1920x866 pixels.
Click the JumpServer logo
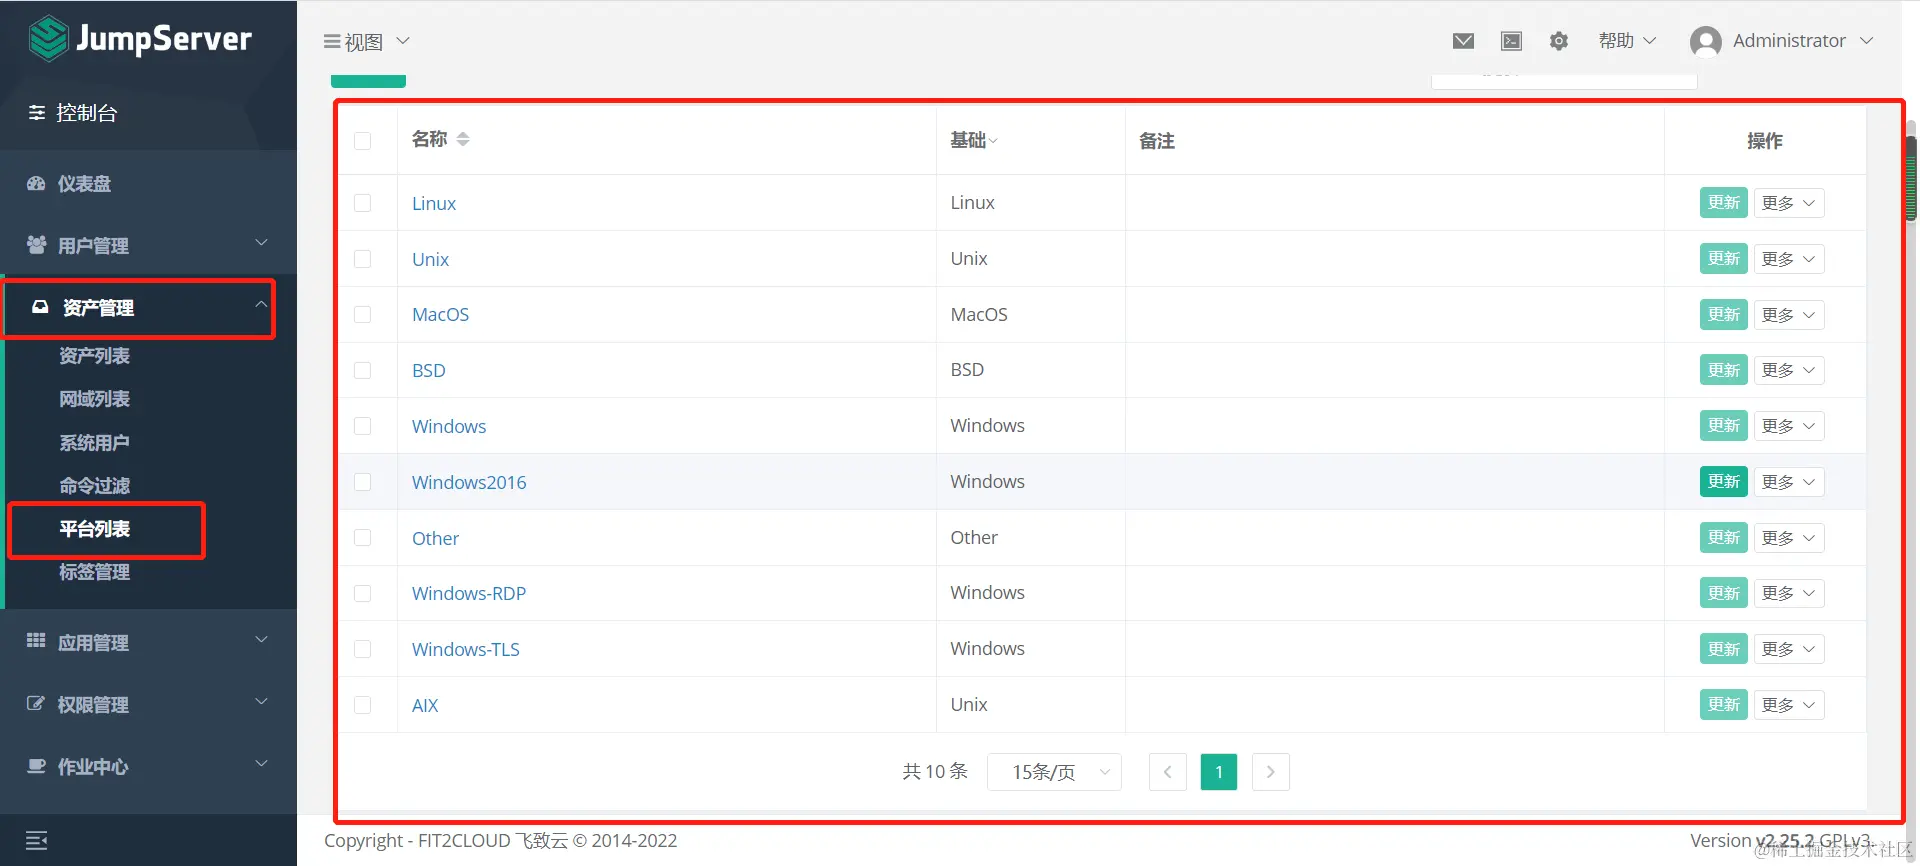[140, 39]
